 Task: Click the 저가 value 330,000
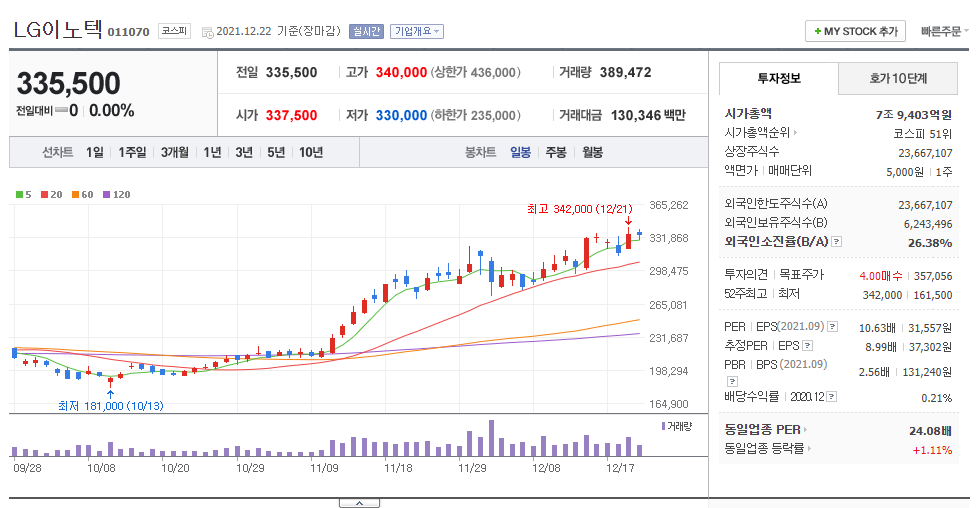click(401, 115)
